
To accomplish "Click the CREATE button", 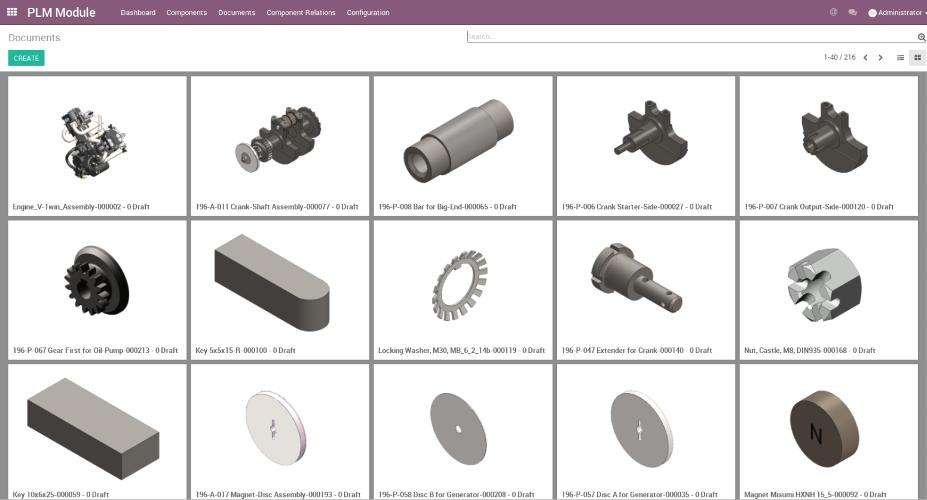I will pyautogui.click(x=26, y=58).
